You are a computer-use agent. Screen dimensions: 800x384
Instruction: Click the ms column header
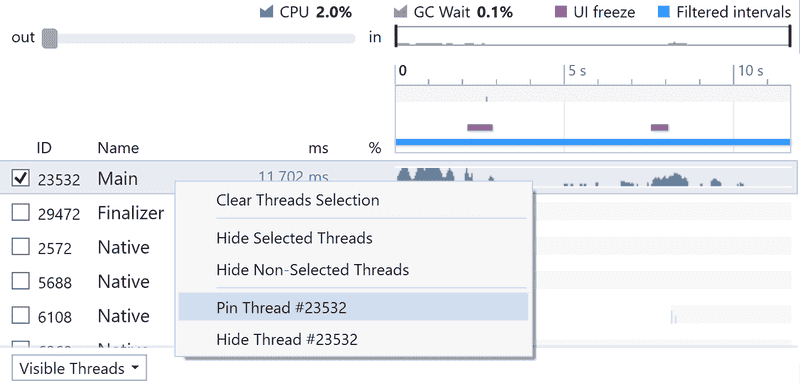coord(318,148)
